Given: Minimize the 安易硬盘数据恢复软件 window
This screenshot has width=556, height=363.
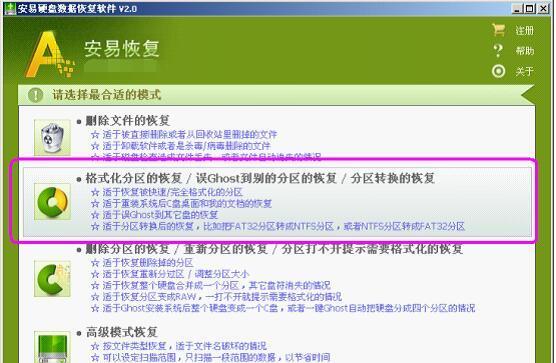Looking at the screenshot, I should (517, 9).
